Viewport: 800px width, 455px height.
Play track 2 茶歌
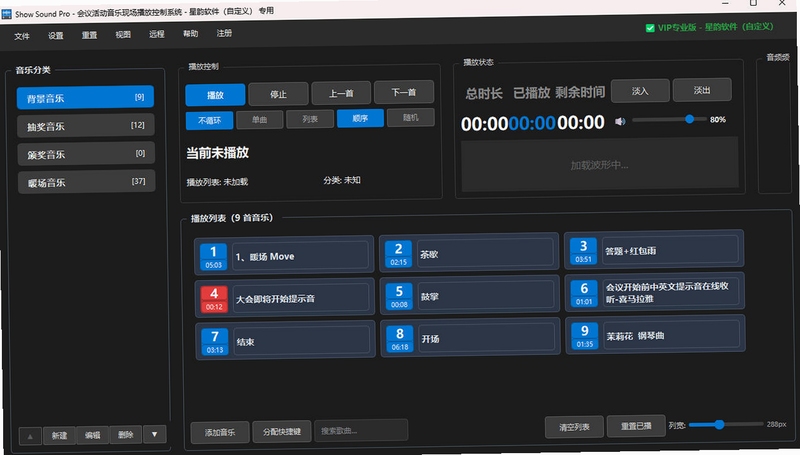pyautogui.click(x=469, y=252)
